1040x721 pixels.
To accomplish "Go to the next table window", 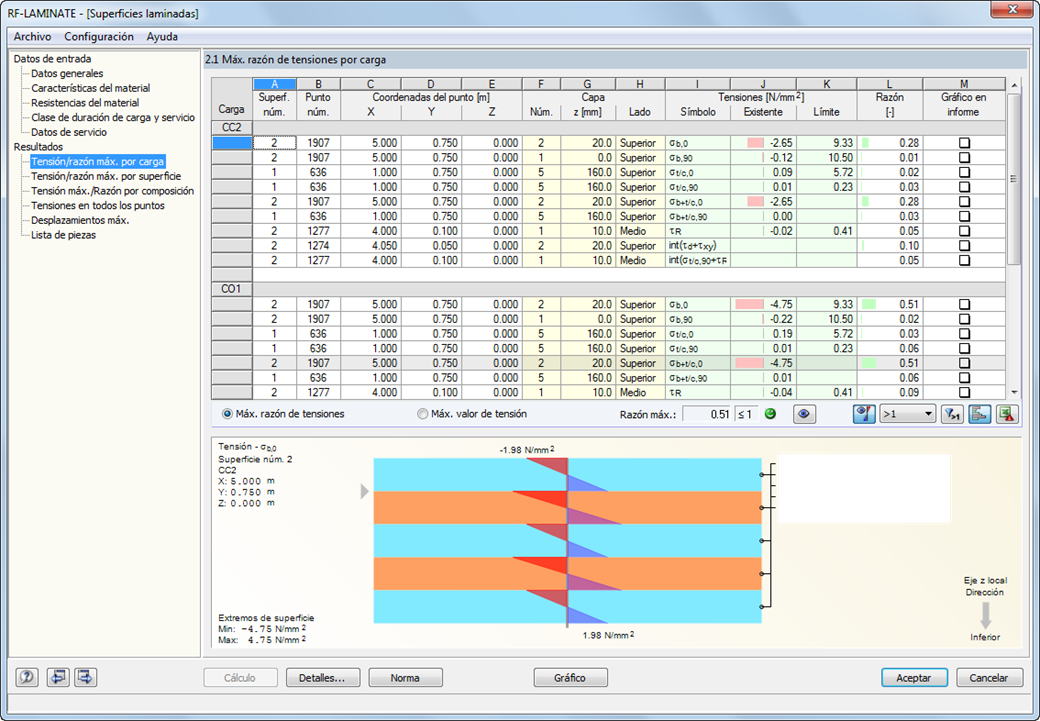I will 86,677.
